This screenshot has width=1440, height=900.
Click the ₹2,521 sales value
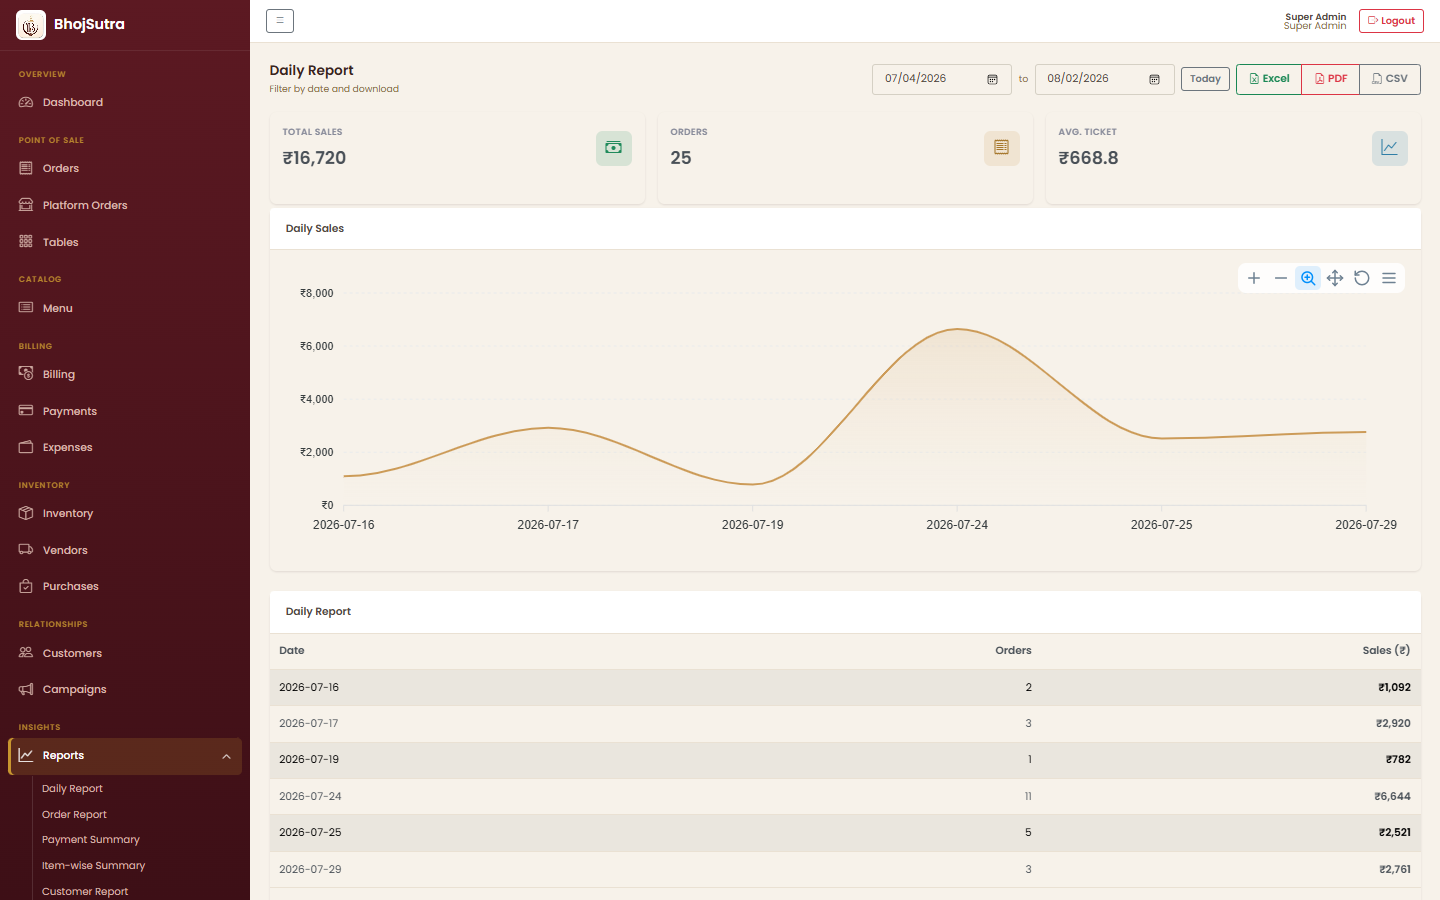tap(1394, 833)
